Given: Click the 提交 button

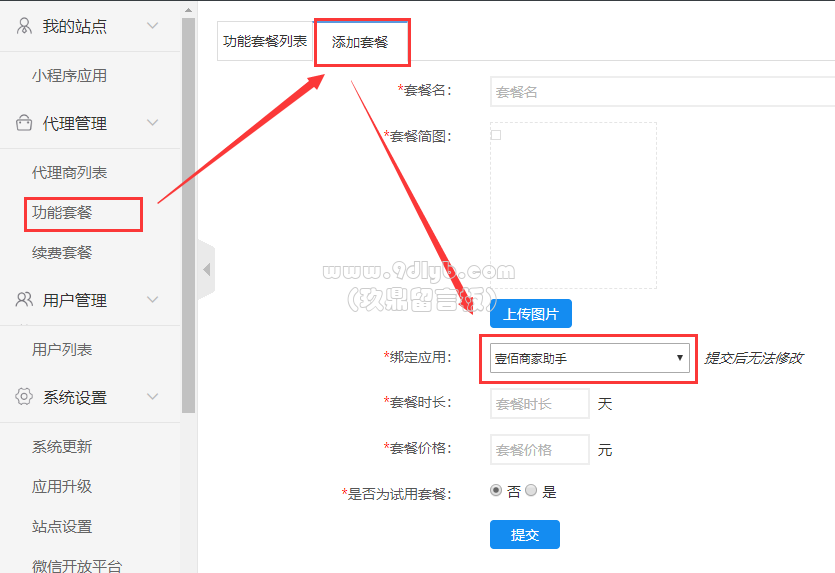Looking at the screenshot, I should [525, 534].
